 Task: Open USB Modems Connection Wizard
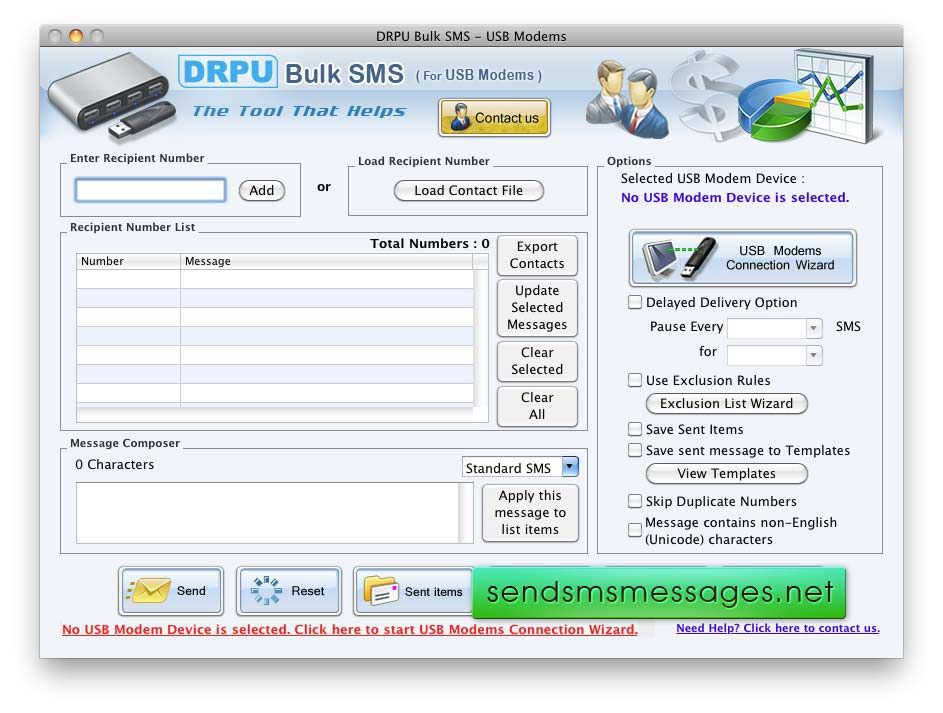point(743,259)
